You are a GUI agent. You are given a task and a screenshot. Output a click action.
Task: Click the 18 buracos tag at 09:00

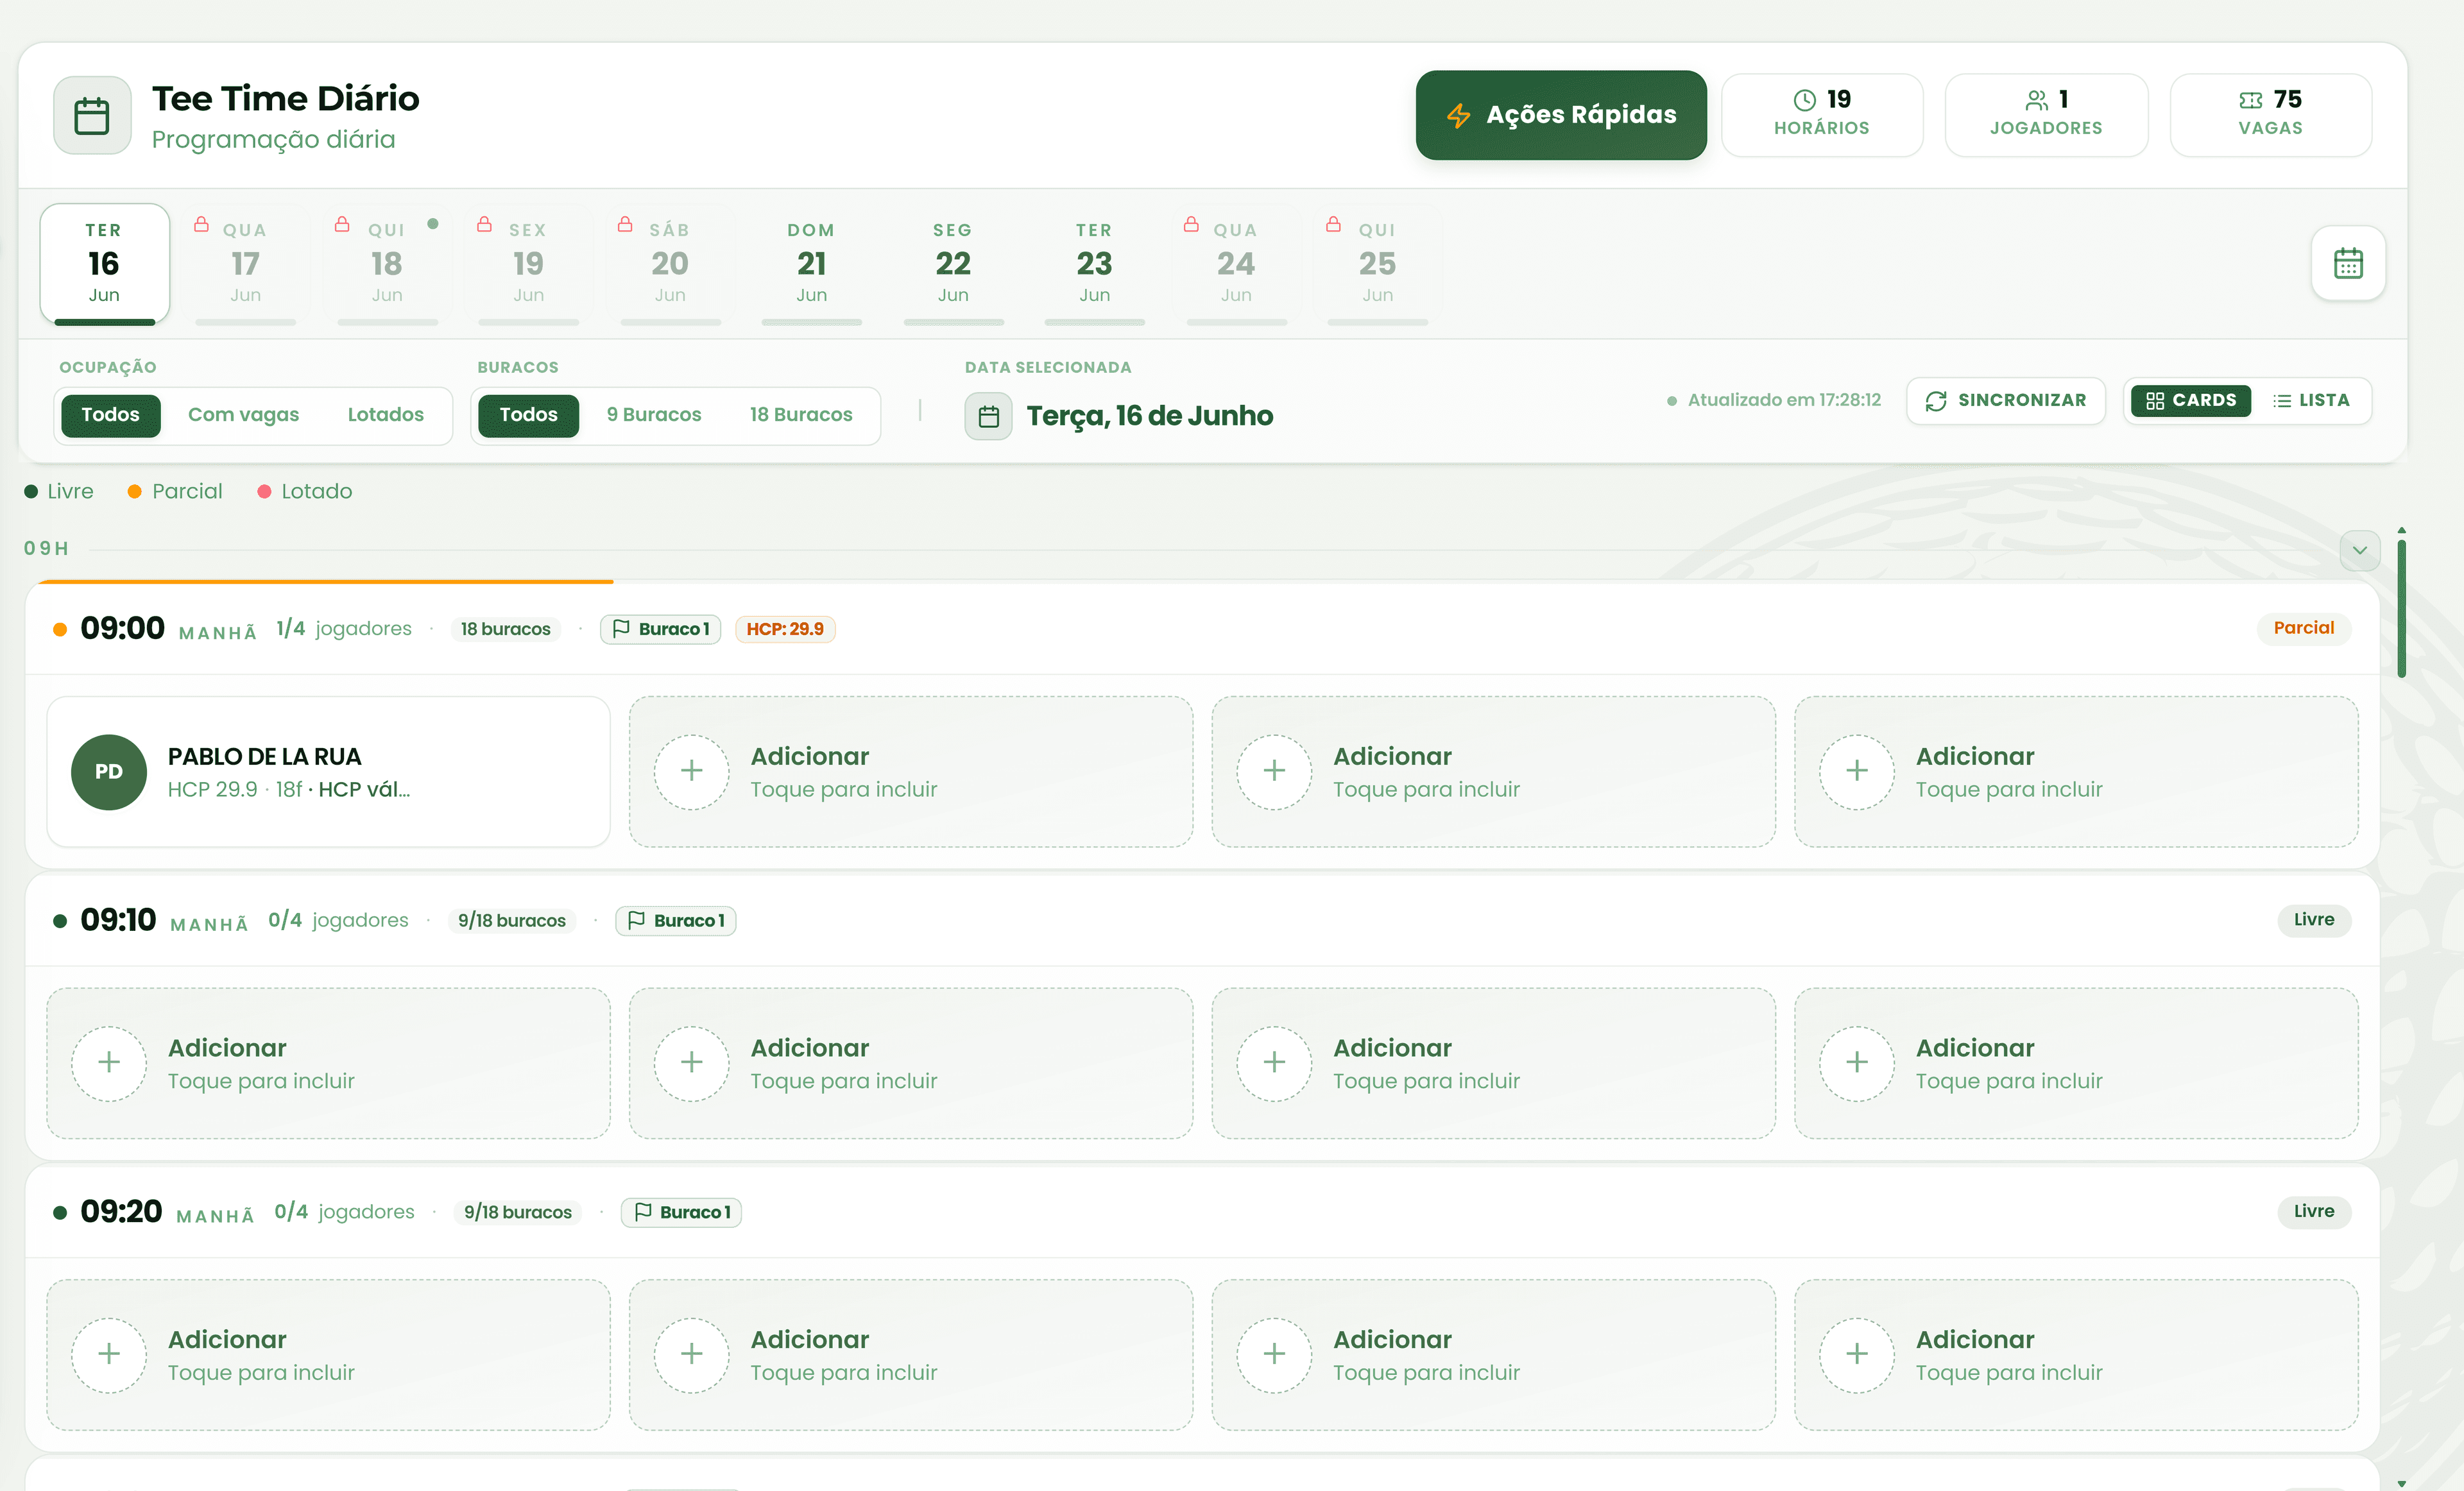point(505,629)
